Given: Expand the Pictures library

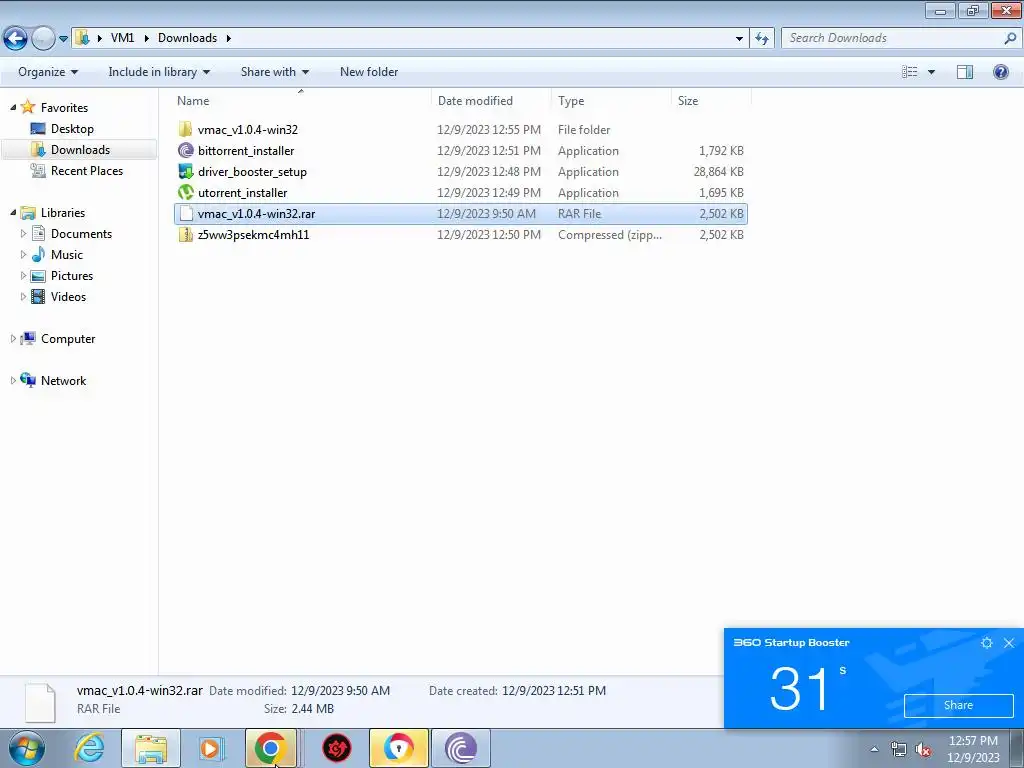Looking at the screenshot, I should point(24,276).
